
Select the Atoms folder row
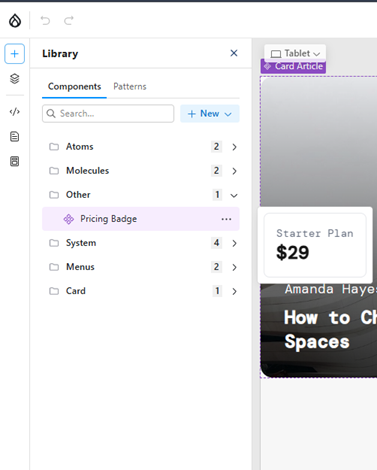(x=141, y=147)
